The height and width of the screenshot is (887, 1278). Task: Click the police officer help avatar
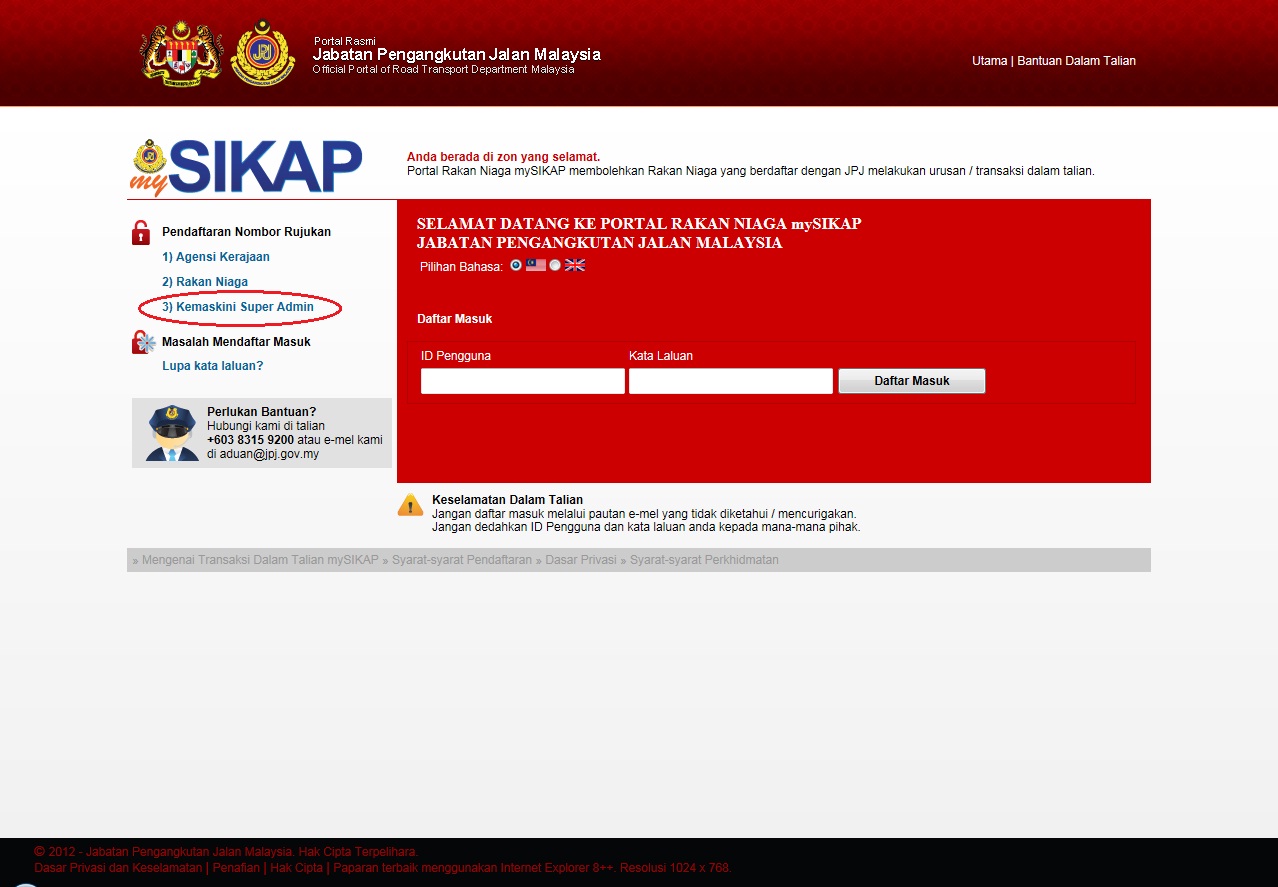tap(172, 433)
